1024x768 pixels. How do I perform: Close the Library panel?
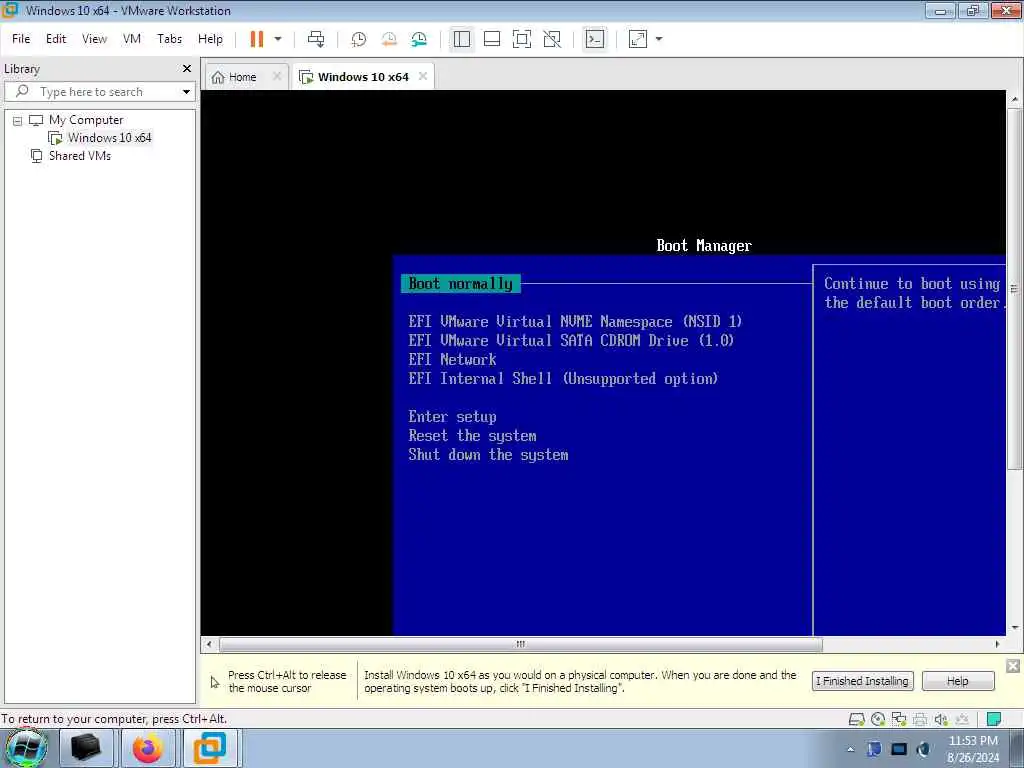(x=187, y=69)
